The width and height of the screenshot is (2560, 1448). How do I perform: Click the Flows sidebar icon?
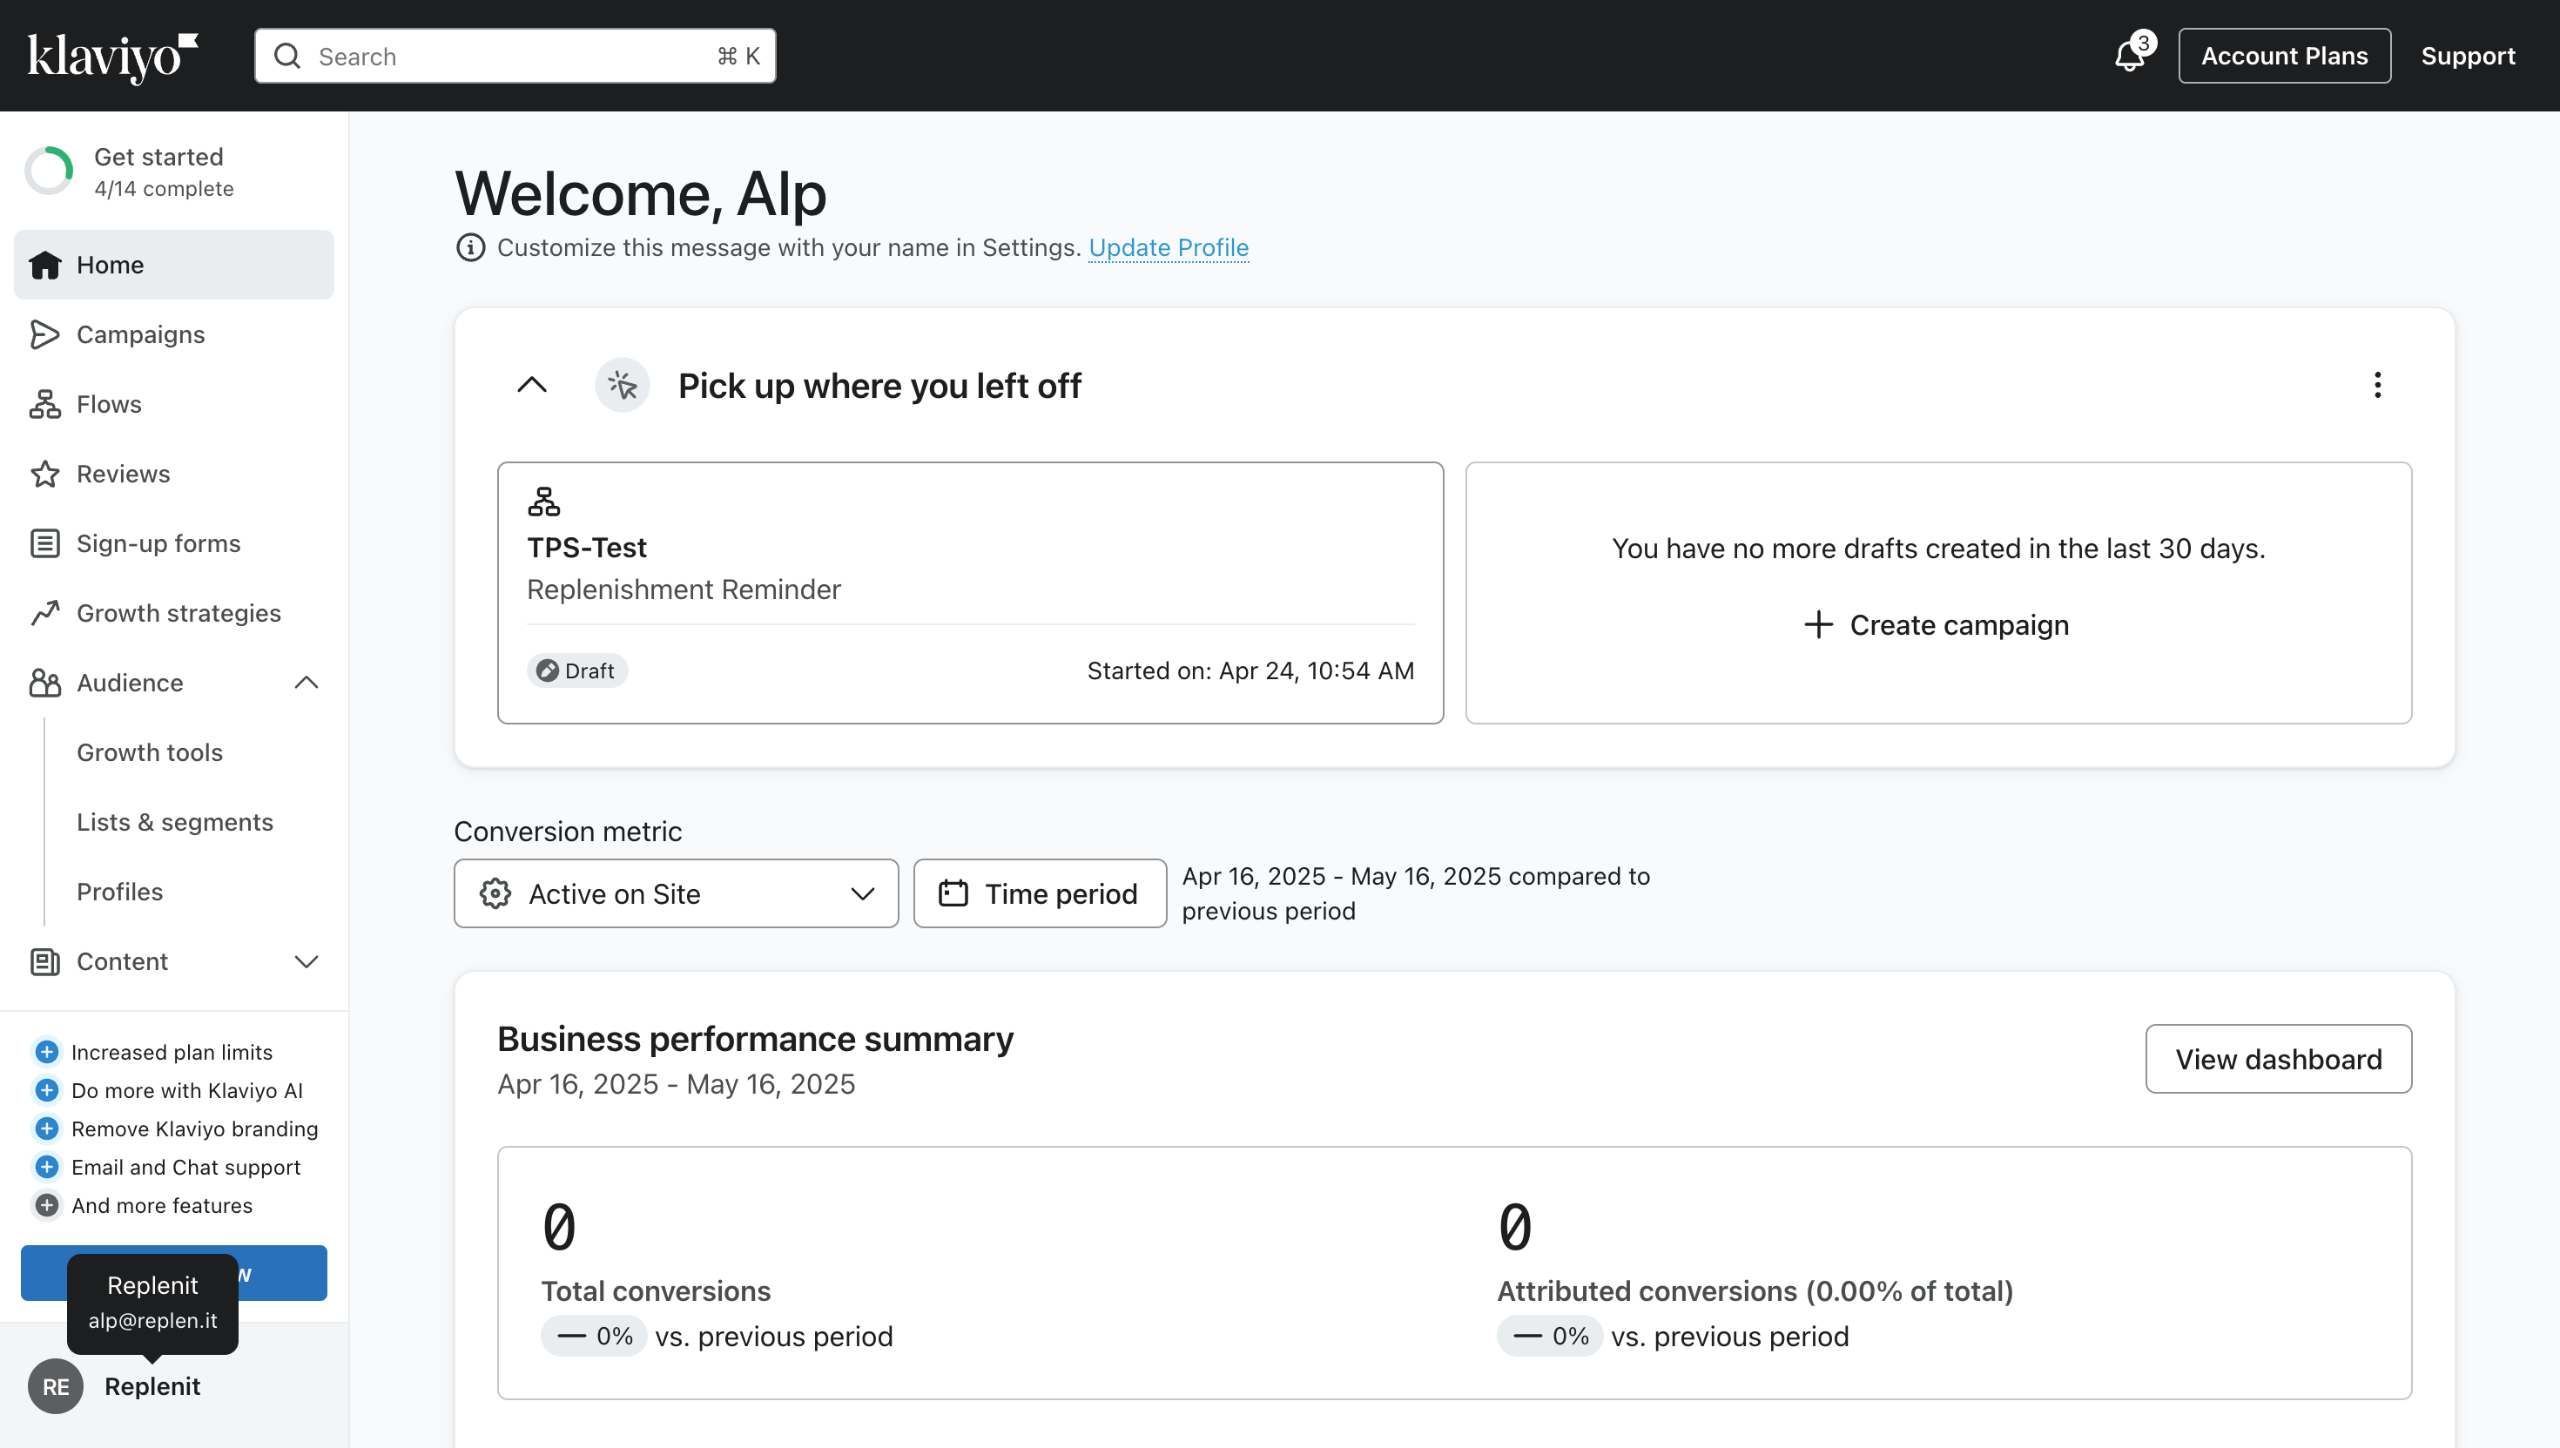[x=45, y=404]
